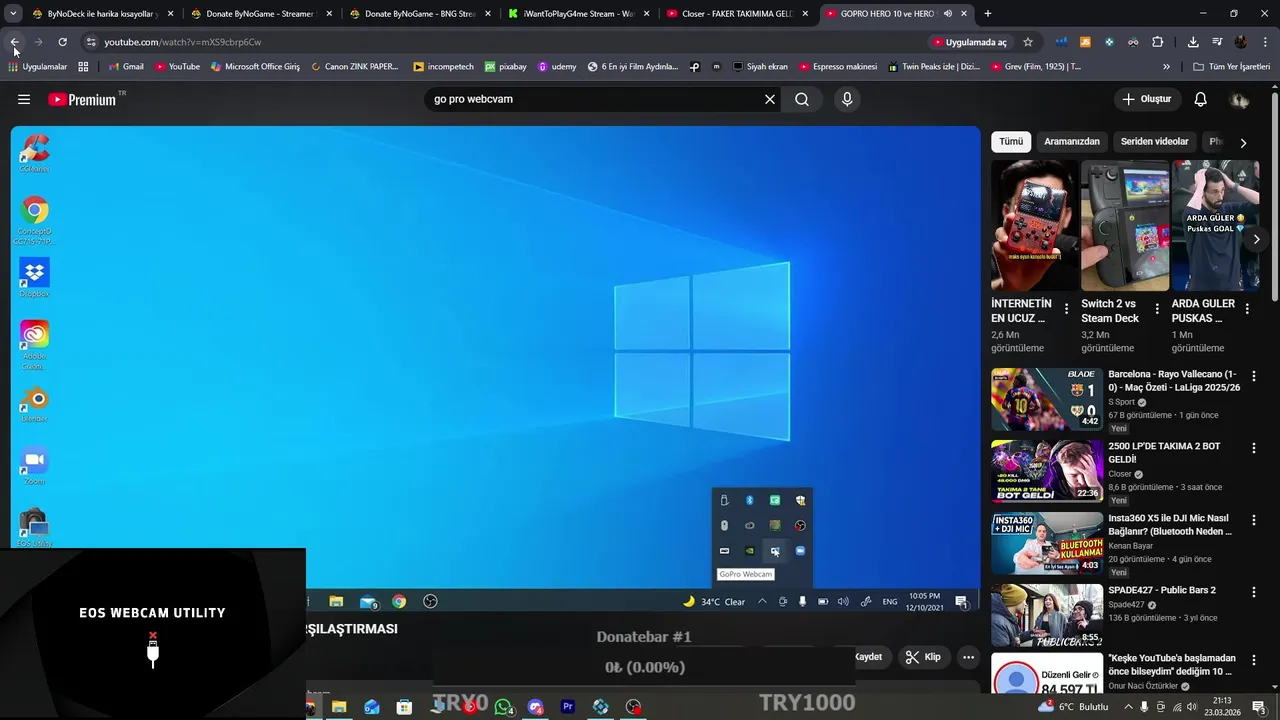Open options for Barcelona - Rayo Vallecano video
This screenshot has width=1280, height=720.
[1254, 377]
